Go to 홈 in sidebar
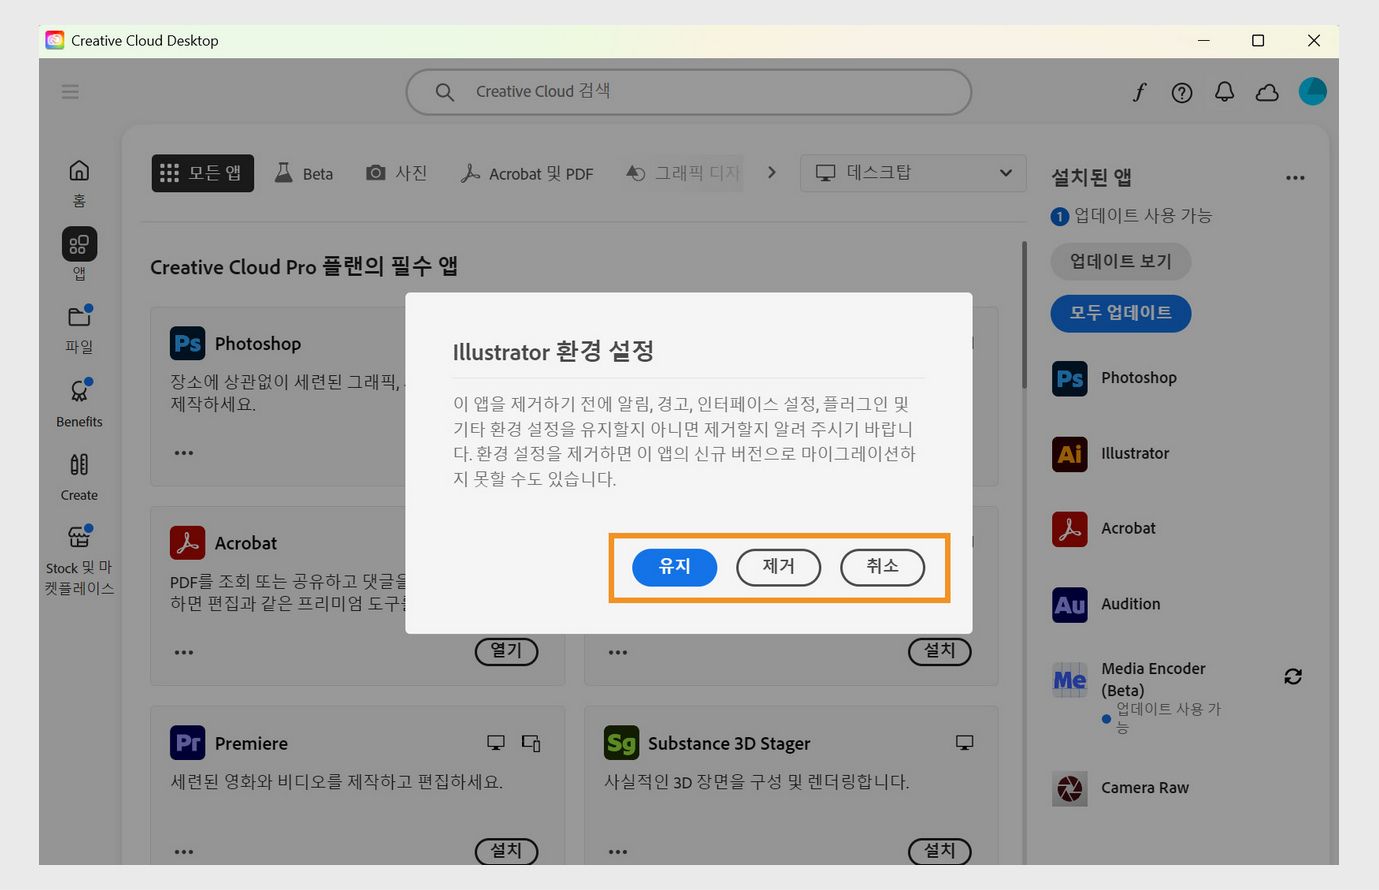 pos(79,183)
